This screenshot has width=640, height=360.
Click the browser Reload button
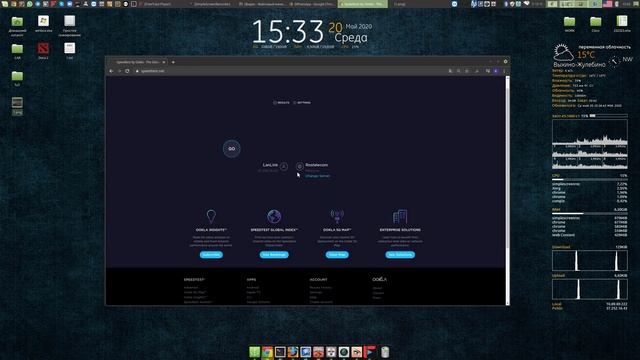[x=127, y=71]
